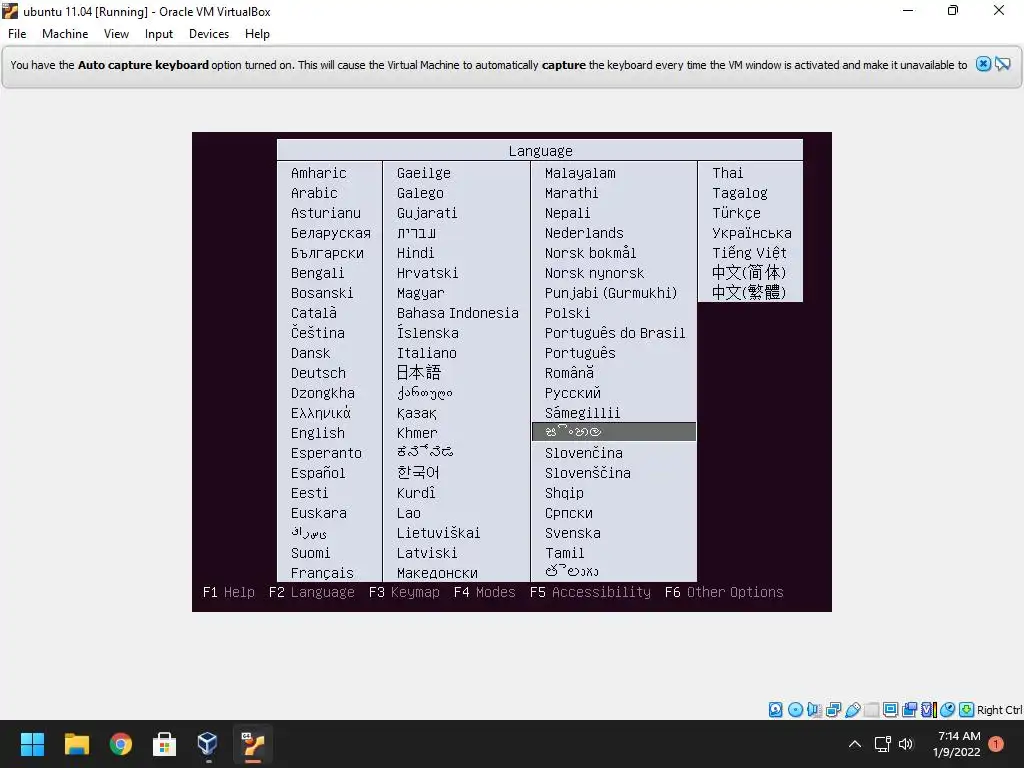The width and height of the screenshot is (1024, 768).
Task: Select Polski from the language list
Action: coord(567,313)
